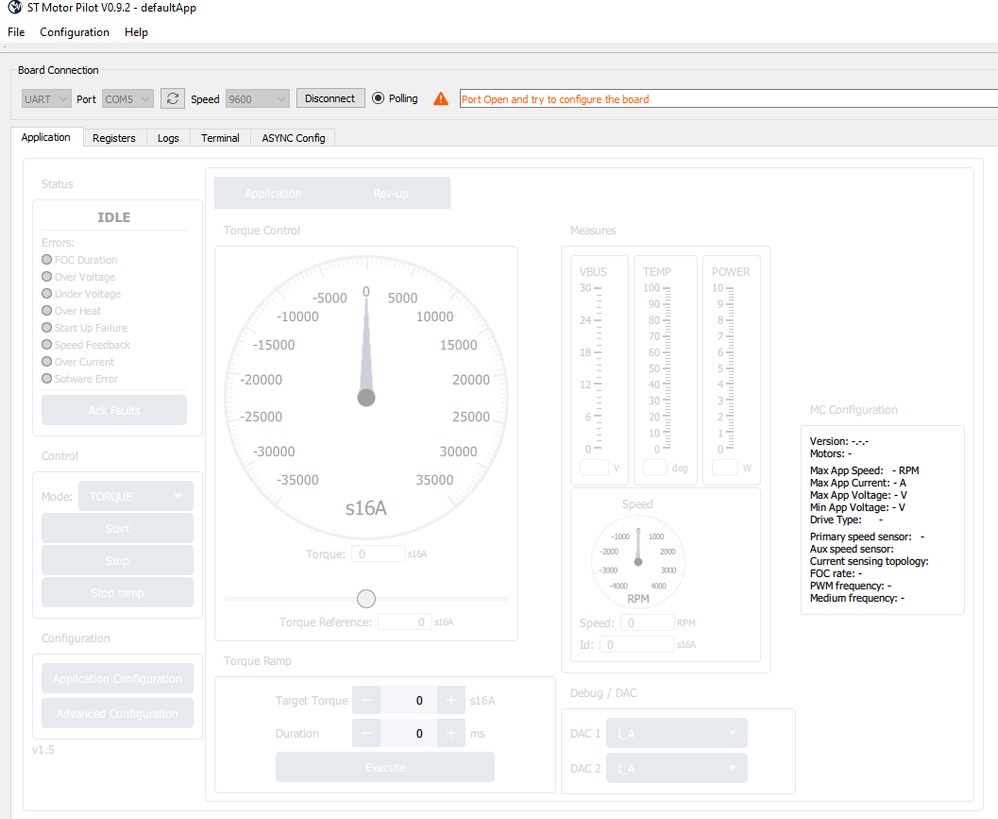Click the 'Current sensing topology' line
This screenshot has height=819, width=998.
pos(869,561)
